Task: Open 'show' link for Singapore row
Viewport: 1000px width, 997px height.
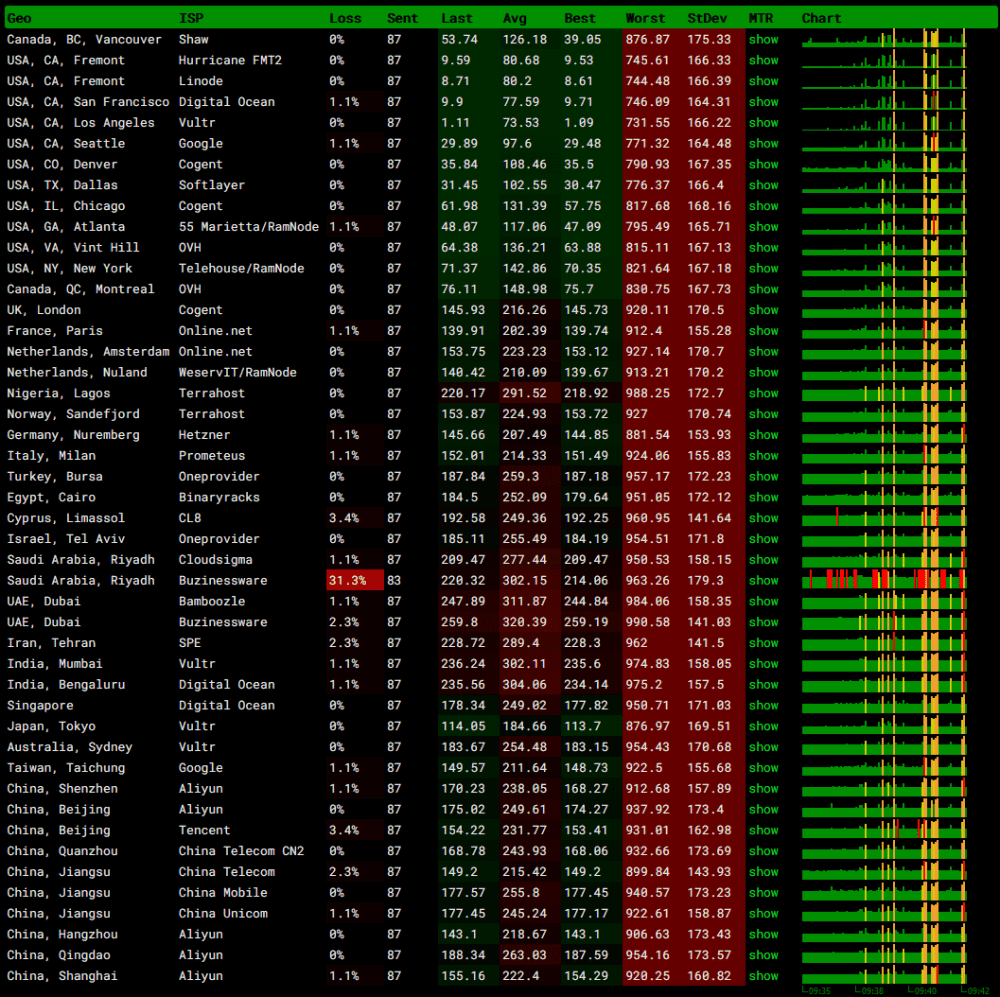Action: (763, 705)
